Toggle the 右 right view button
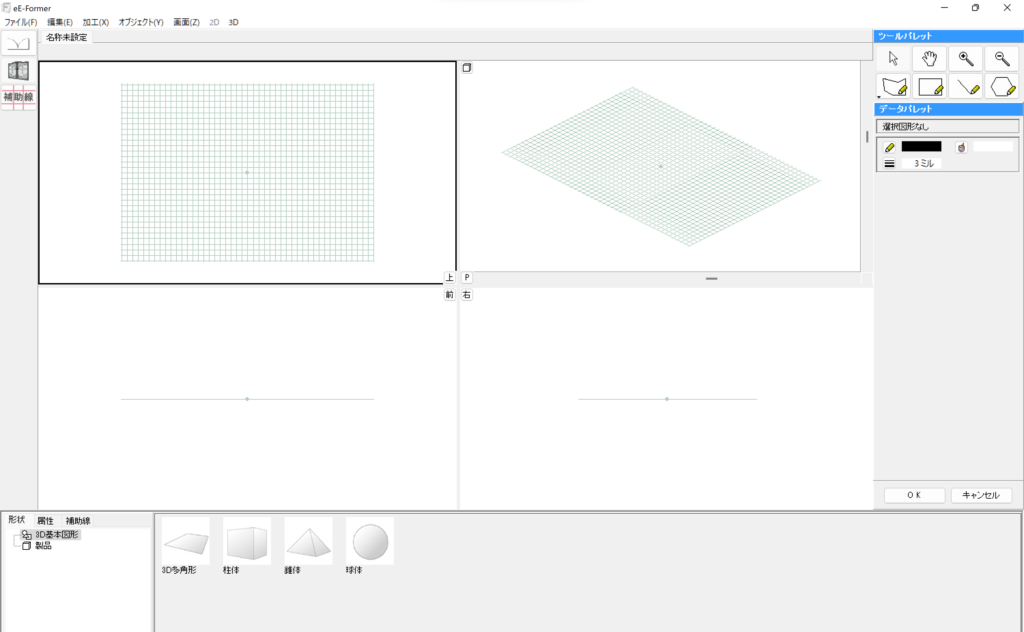1024x632 pixels. click(x=467, y=295)
